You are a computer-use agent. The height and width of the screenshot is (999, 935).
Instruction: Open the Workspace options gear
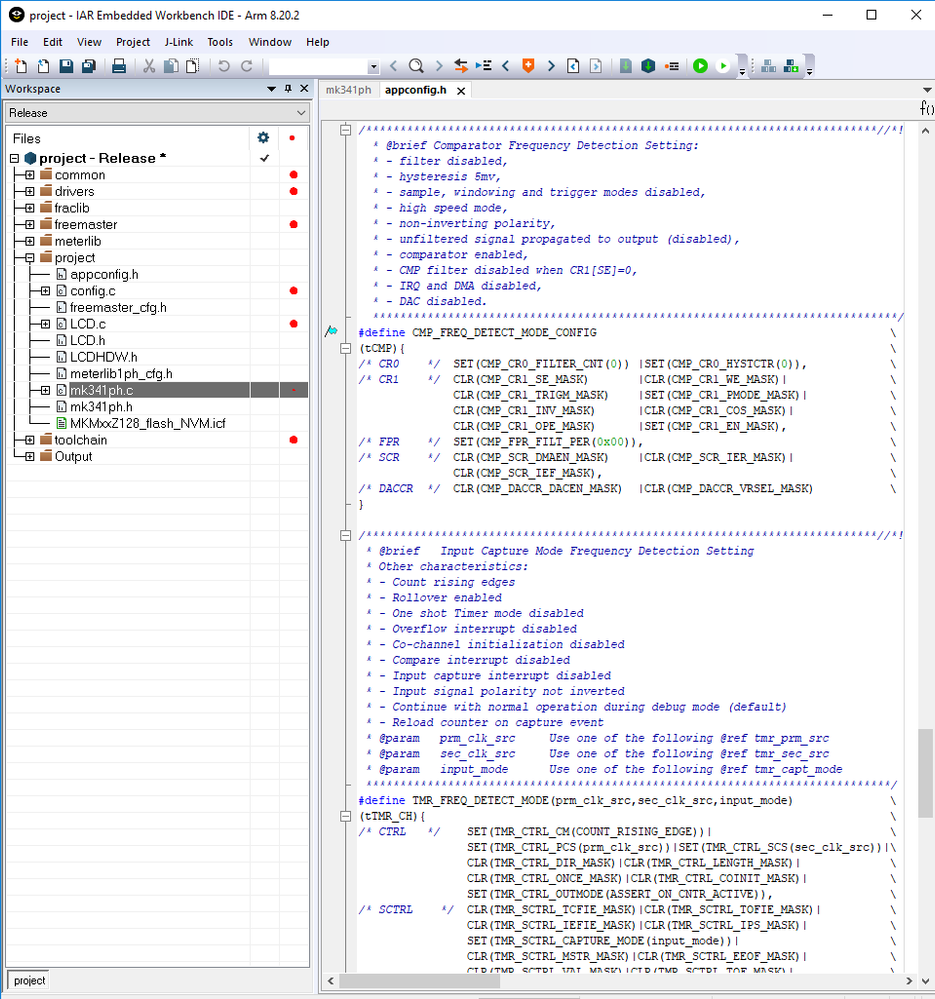pos(262,138)
